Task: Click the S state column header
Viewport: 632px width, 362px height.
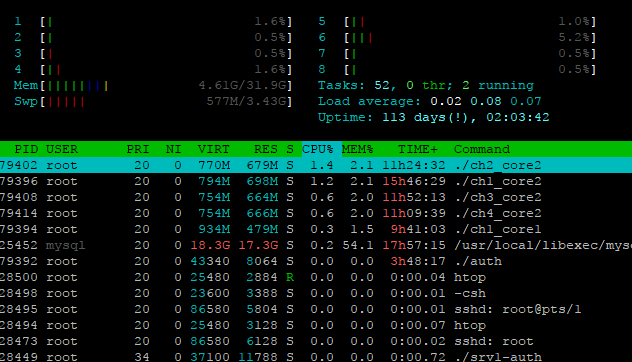Action: click(x=290, y=150)
